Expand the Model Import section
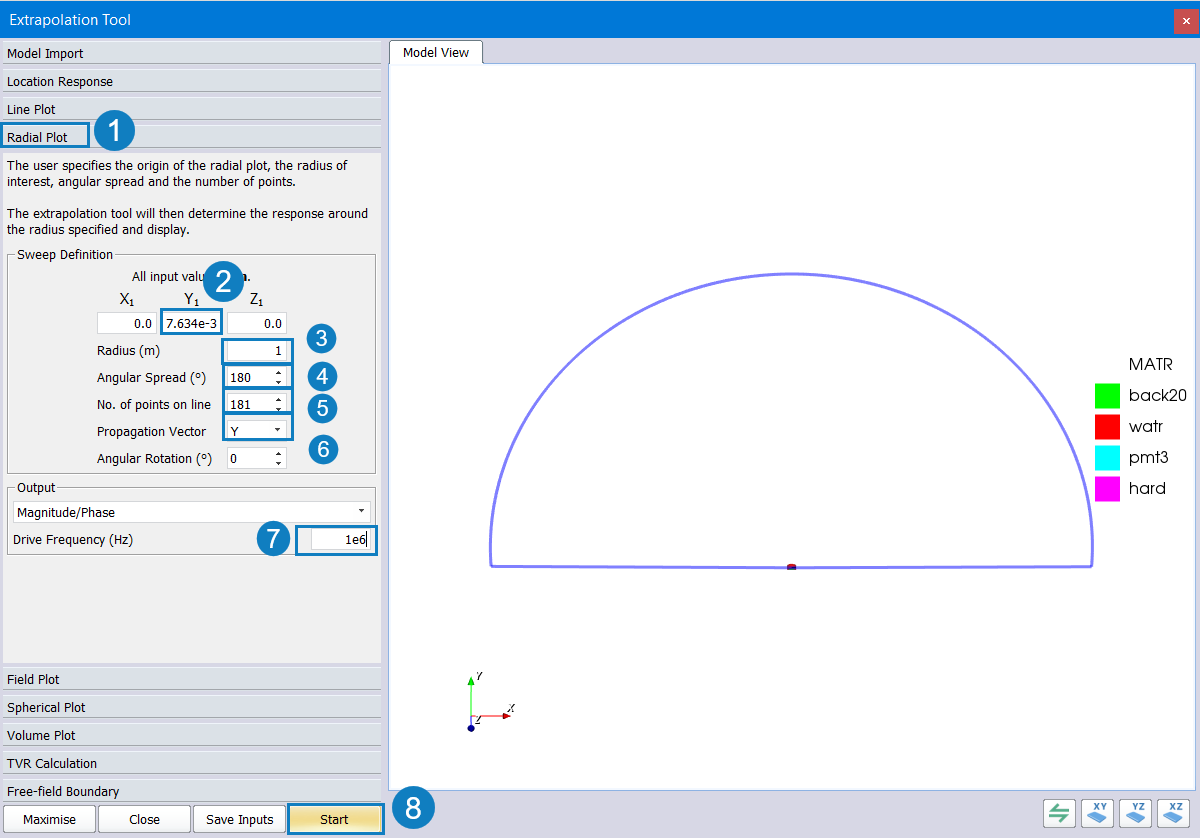The width and height of the screenshot is (1200, 838). 192,53
